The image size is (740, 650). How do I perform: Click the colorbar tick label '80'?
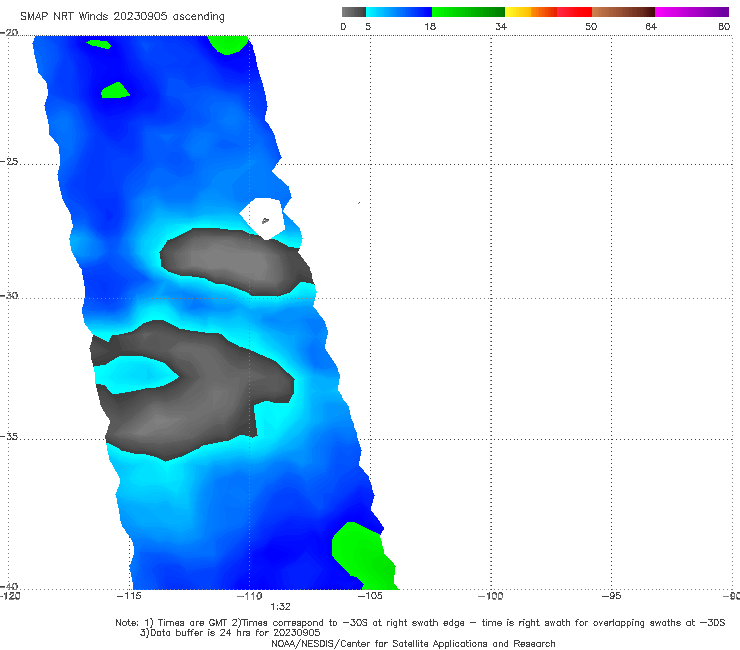pyautogui.click(x=724, y=26)
